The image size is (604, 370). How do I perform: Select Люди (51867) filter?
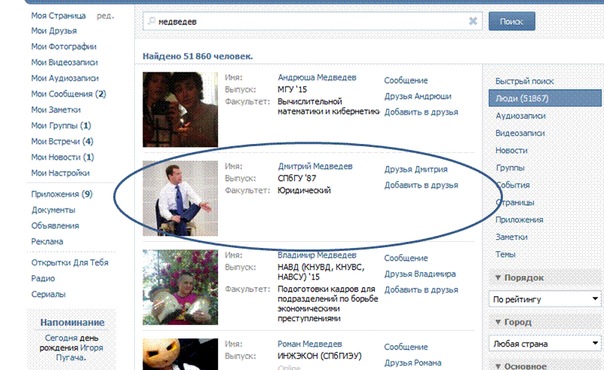[x=545, y=98]
